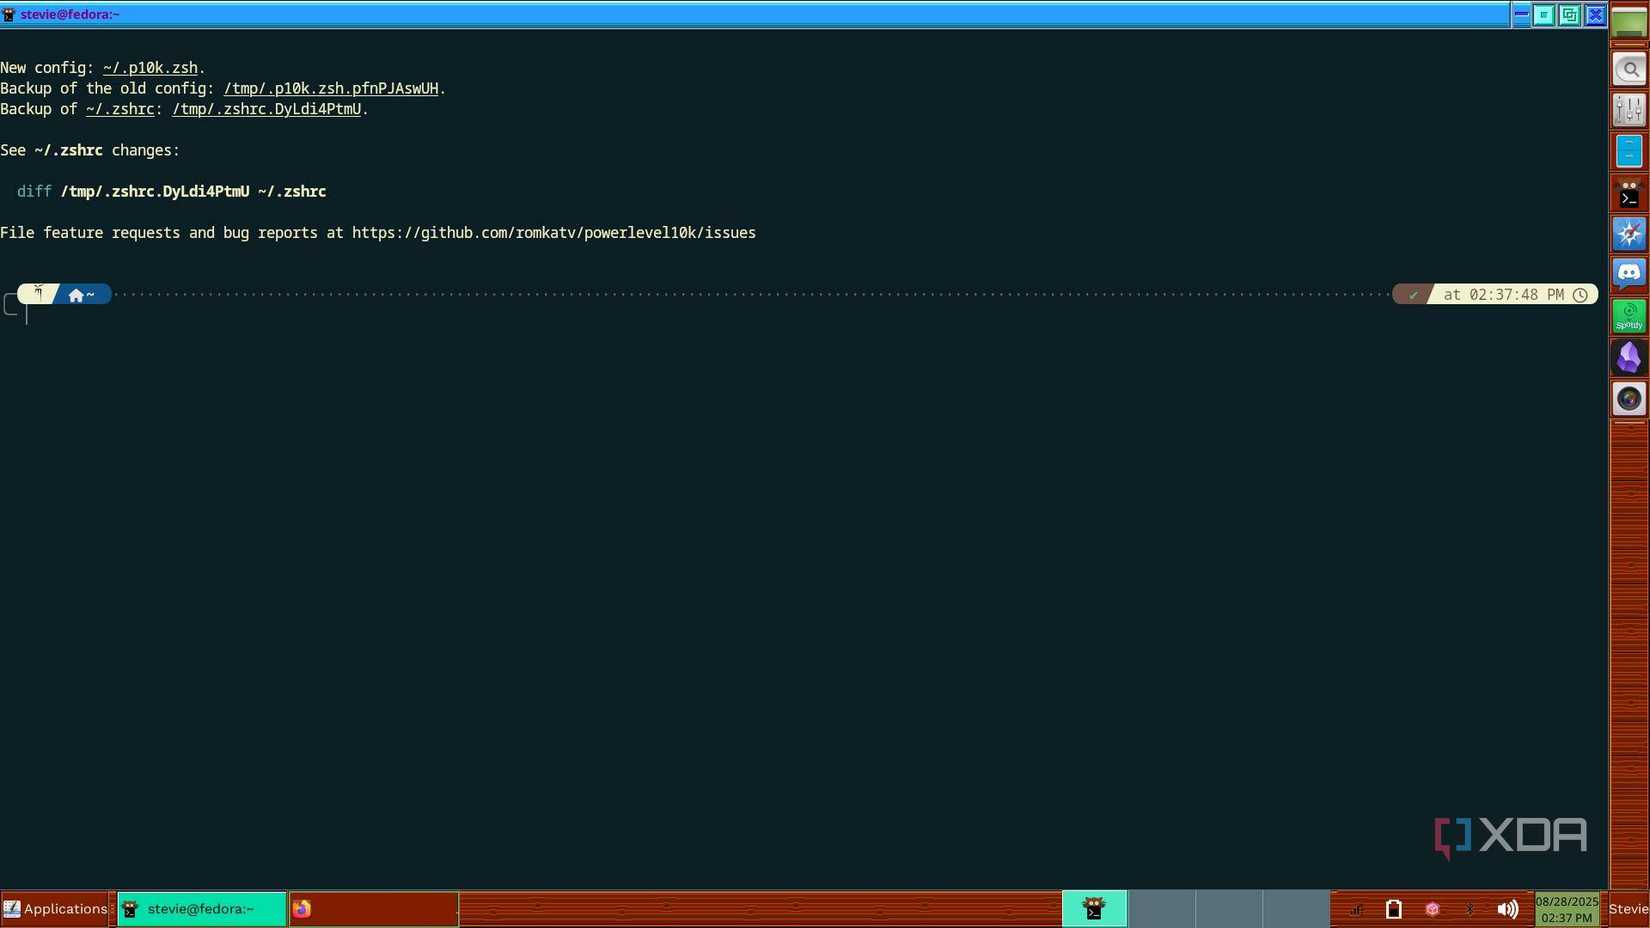The height and width of the screenshot is (928, 1650).
Task: Open the /tmp/.zshrc.DyLdi4PtmU backup link
Action: [x=266, y=109]
